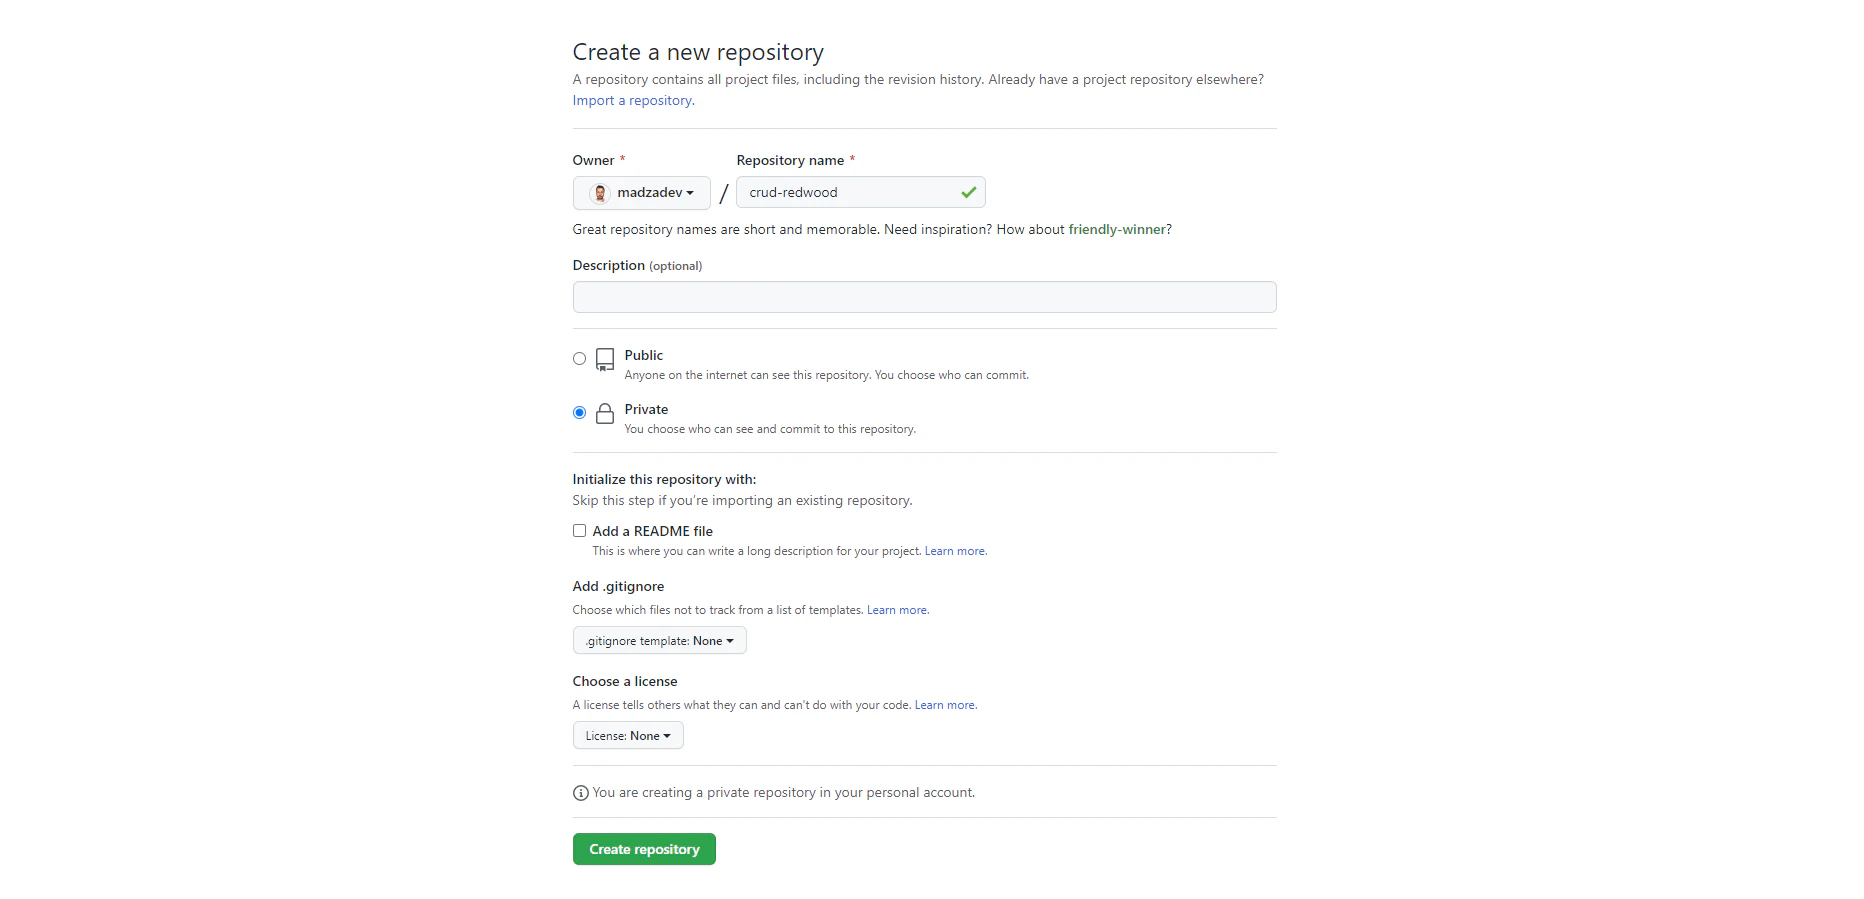Open the .gitignore template dropdown

coord(658,640)
